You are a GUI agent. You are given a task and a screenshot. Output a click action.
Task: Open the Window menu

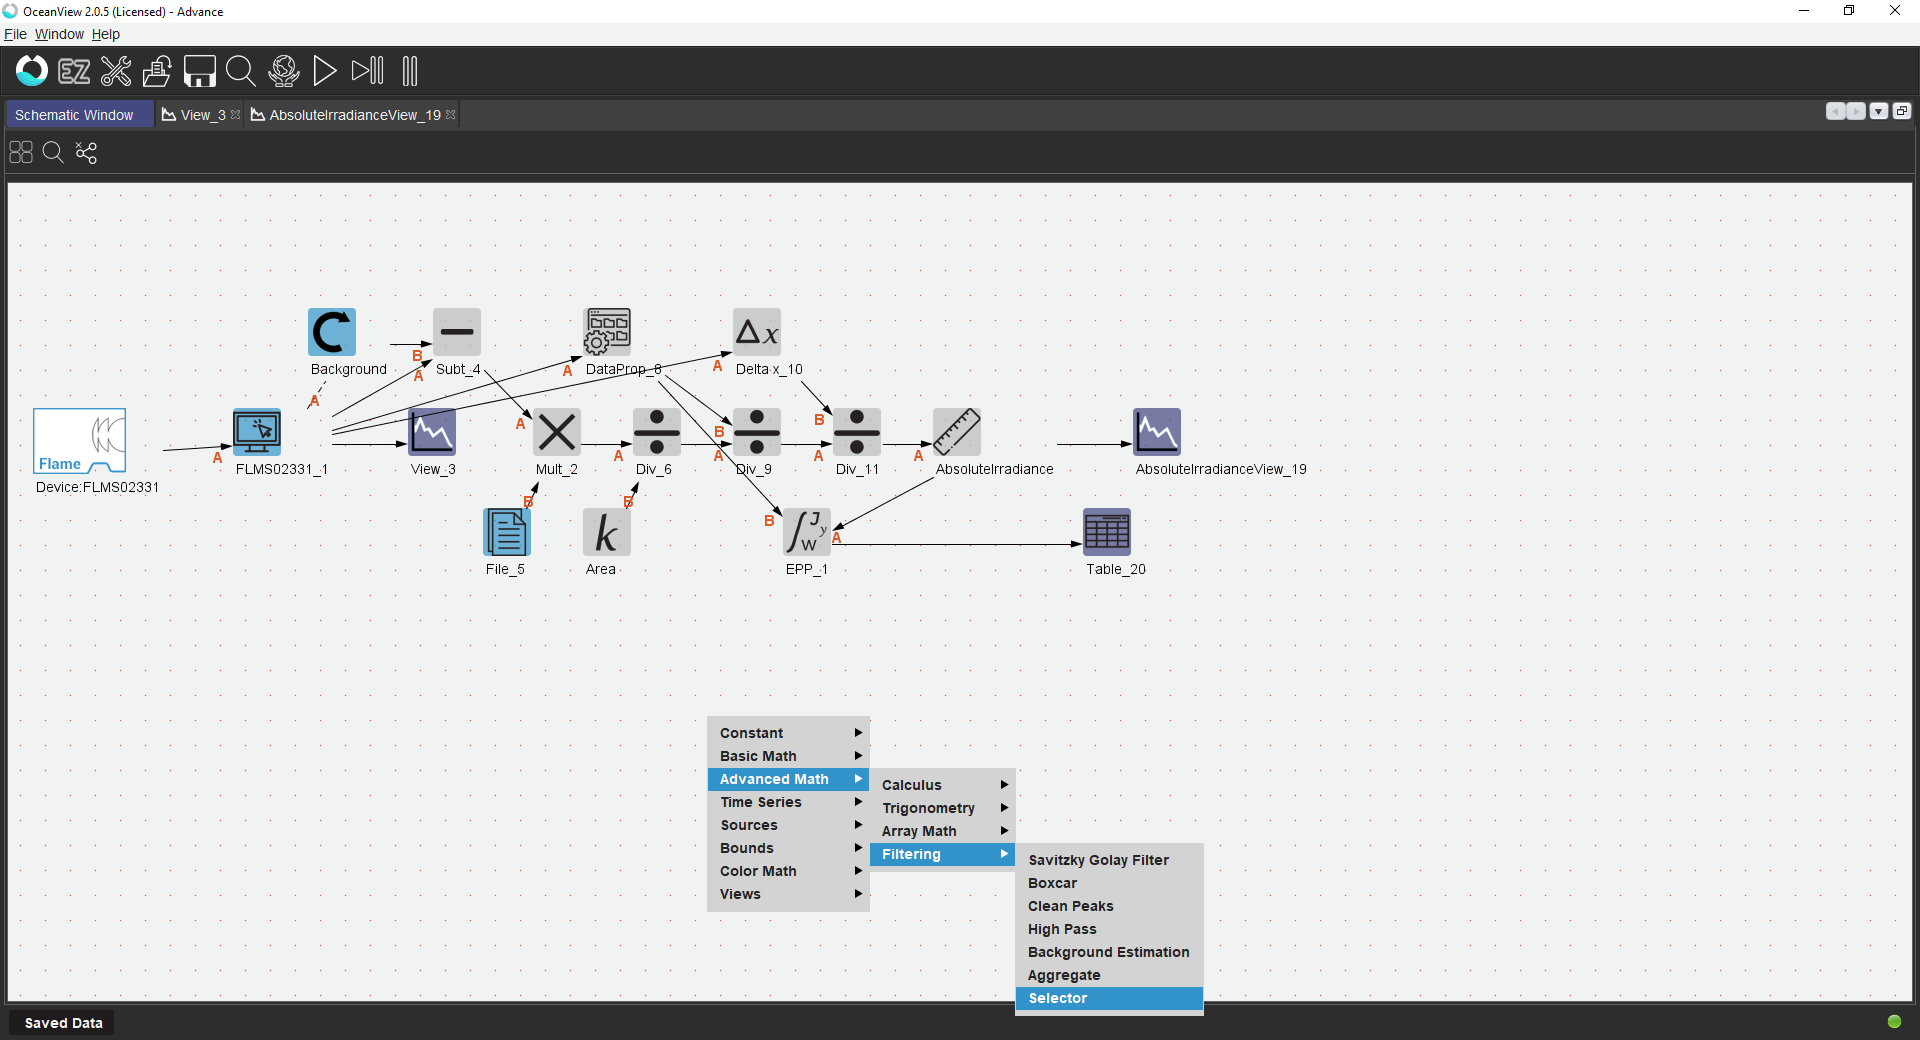59,34
